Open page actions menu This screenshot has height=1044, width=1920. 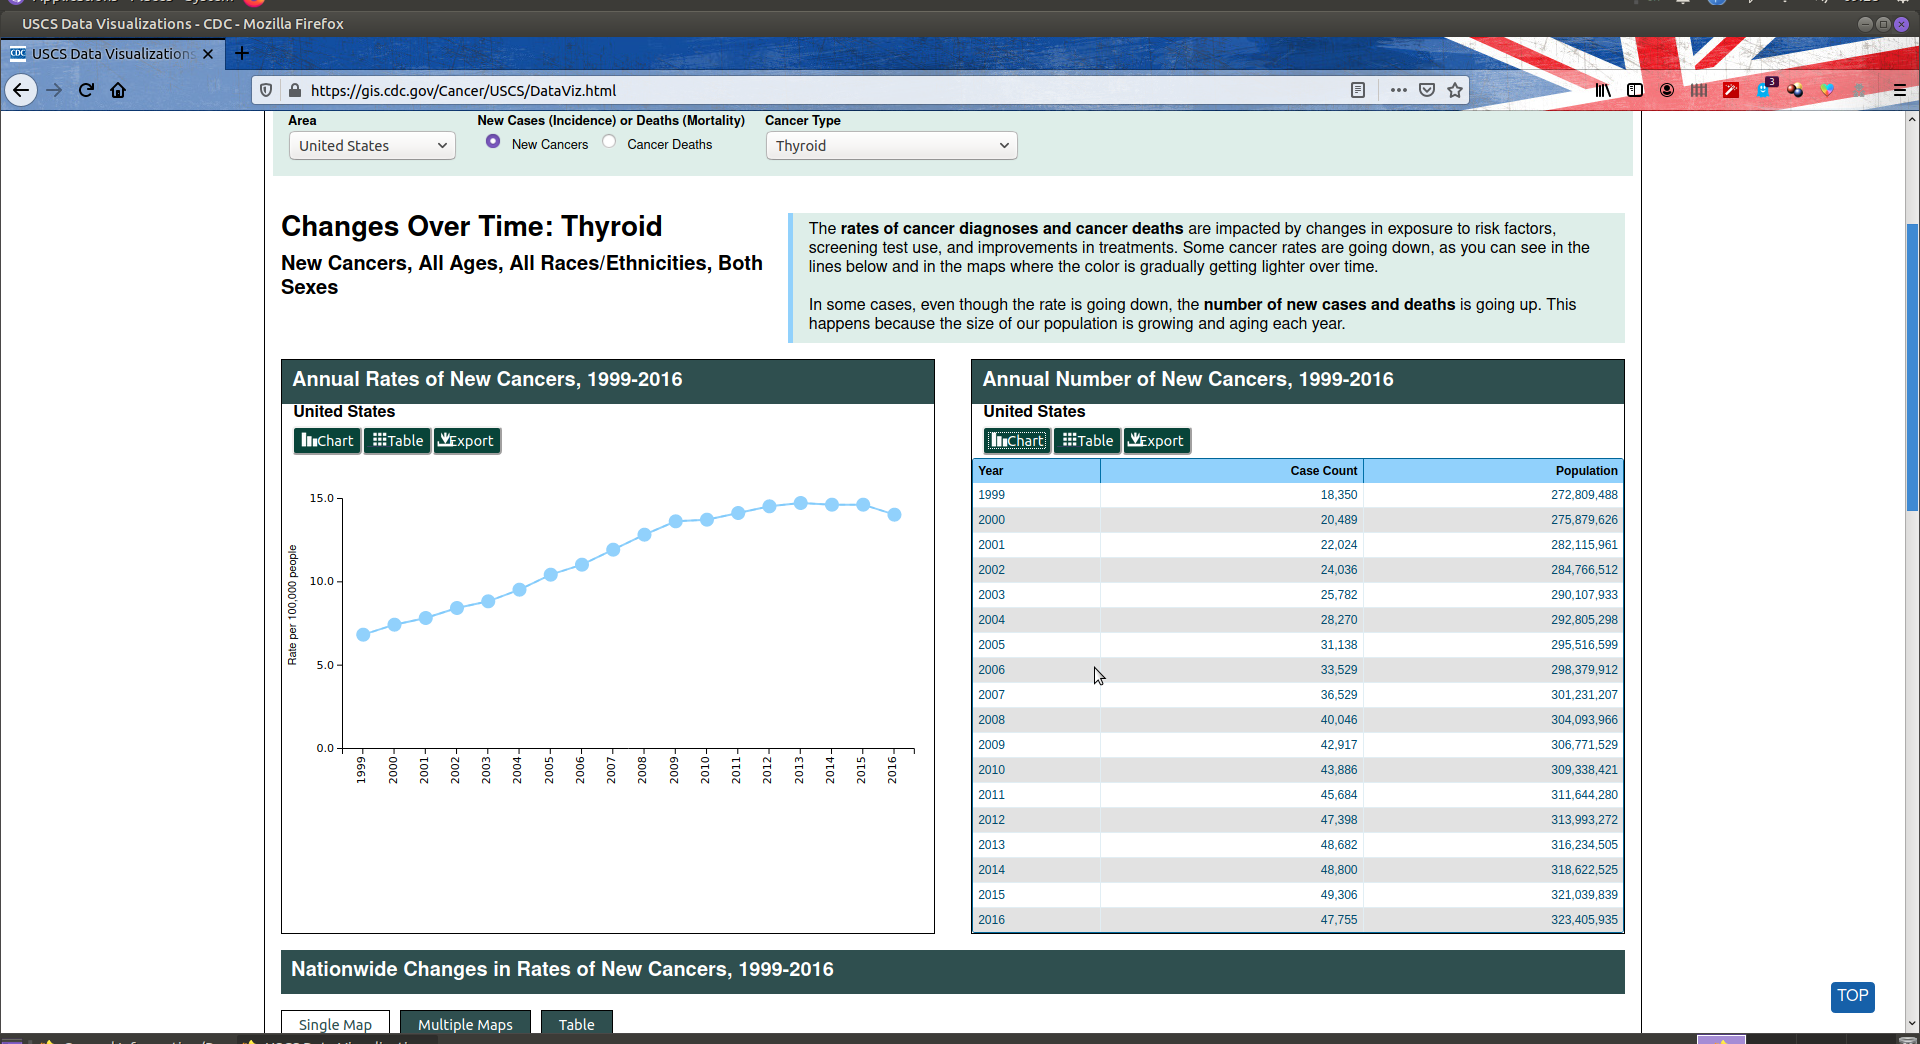click(x=1399, y=90)
